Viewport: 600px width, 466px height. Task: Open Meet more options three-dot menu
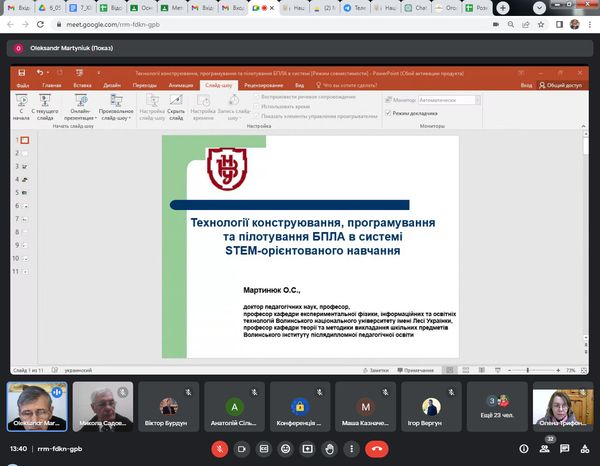[351, 449]
